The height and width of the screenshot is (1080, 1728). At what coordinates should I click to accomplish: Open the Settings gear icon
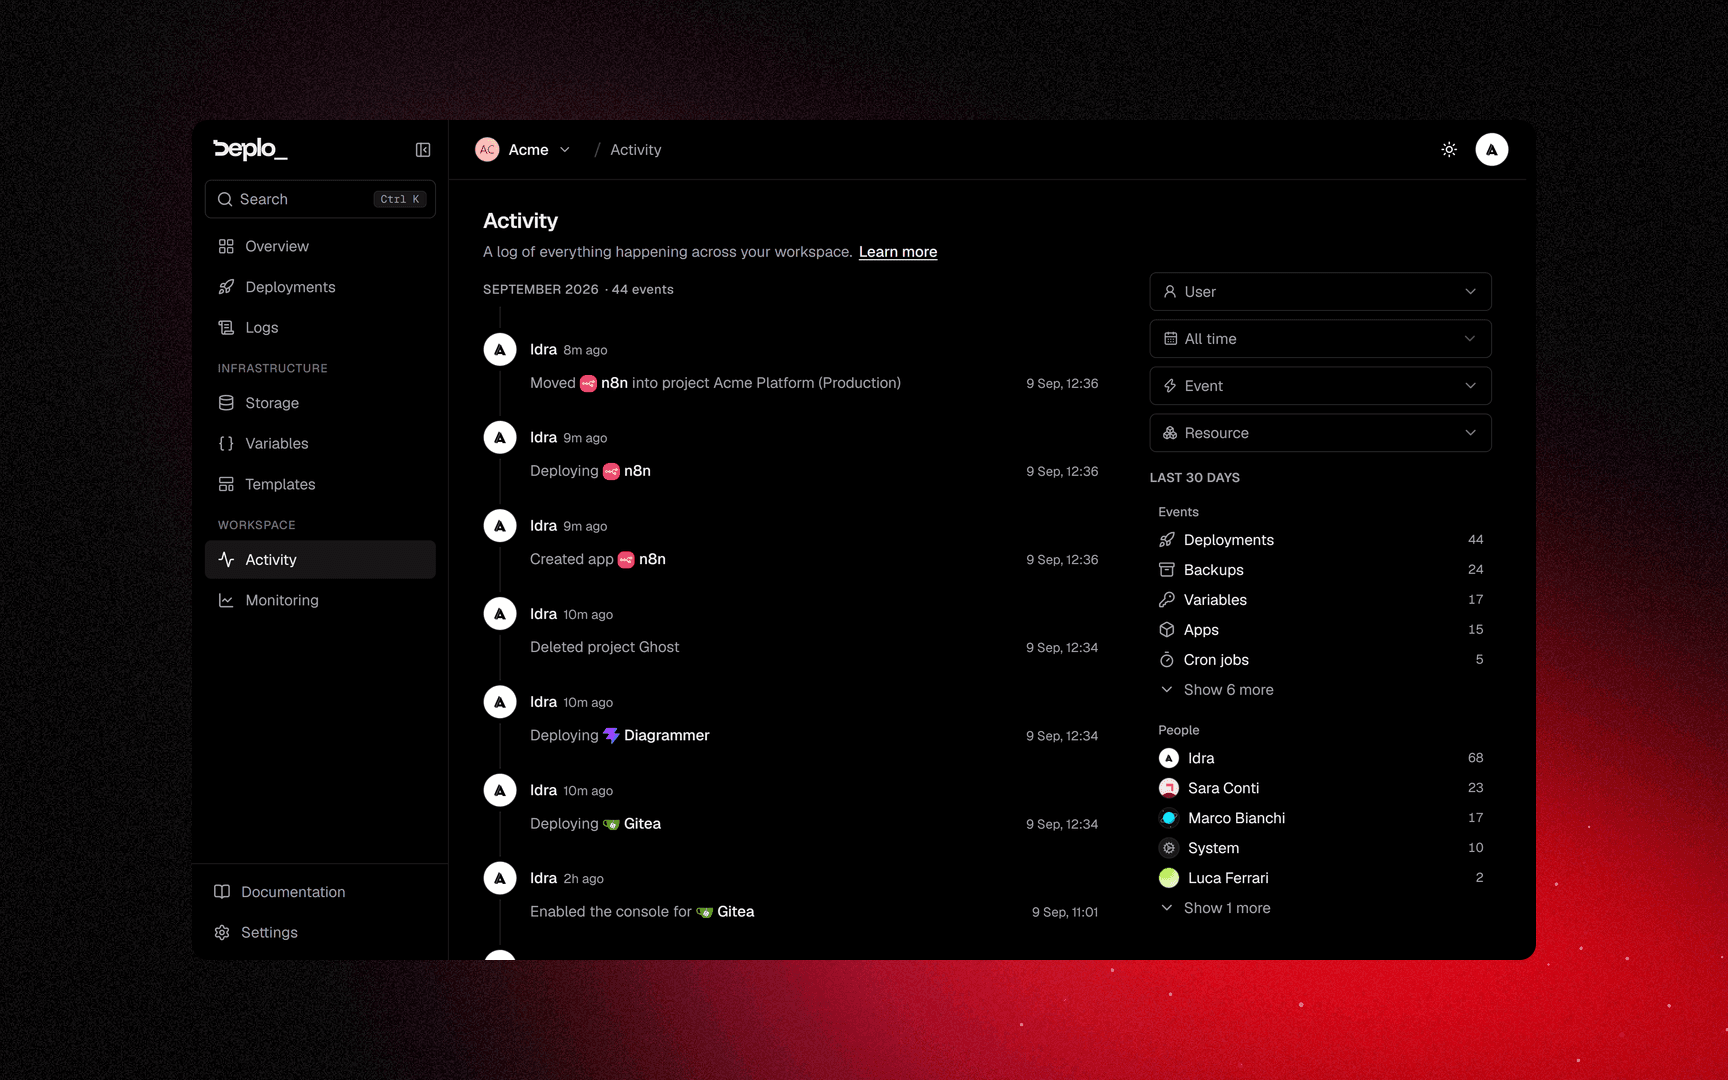tap(222, 932)
